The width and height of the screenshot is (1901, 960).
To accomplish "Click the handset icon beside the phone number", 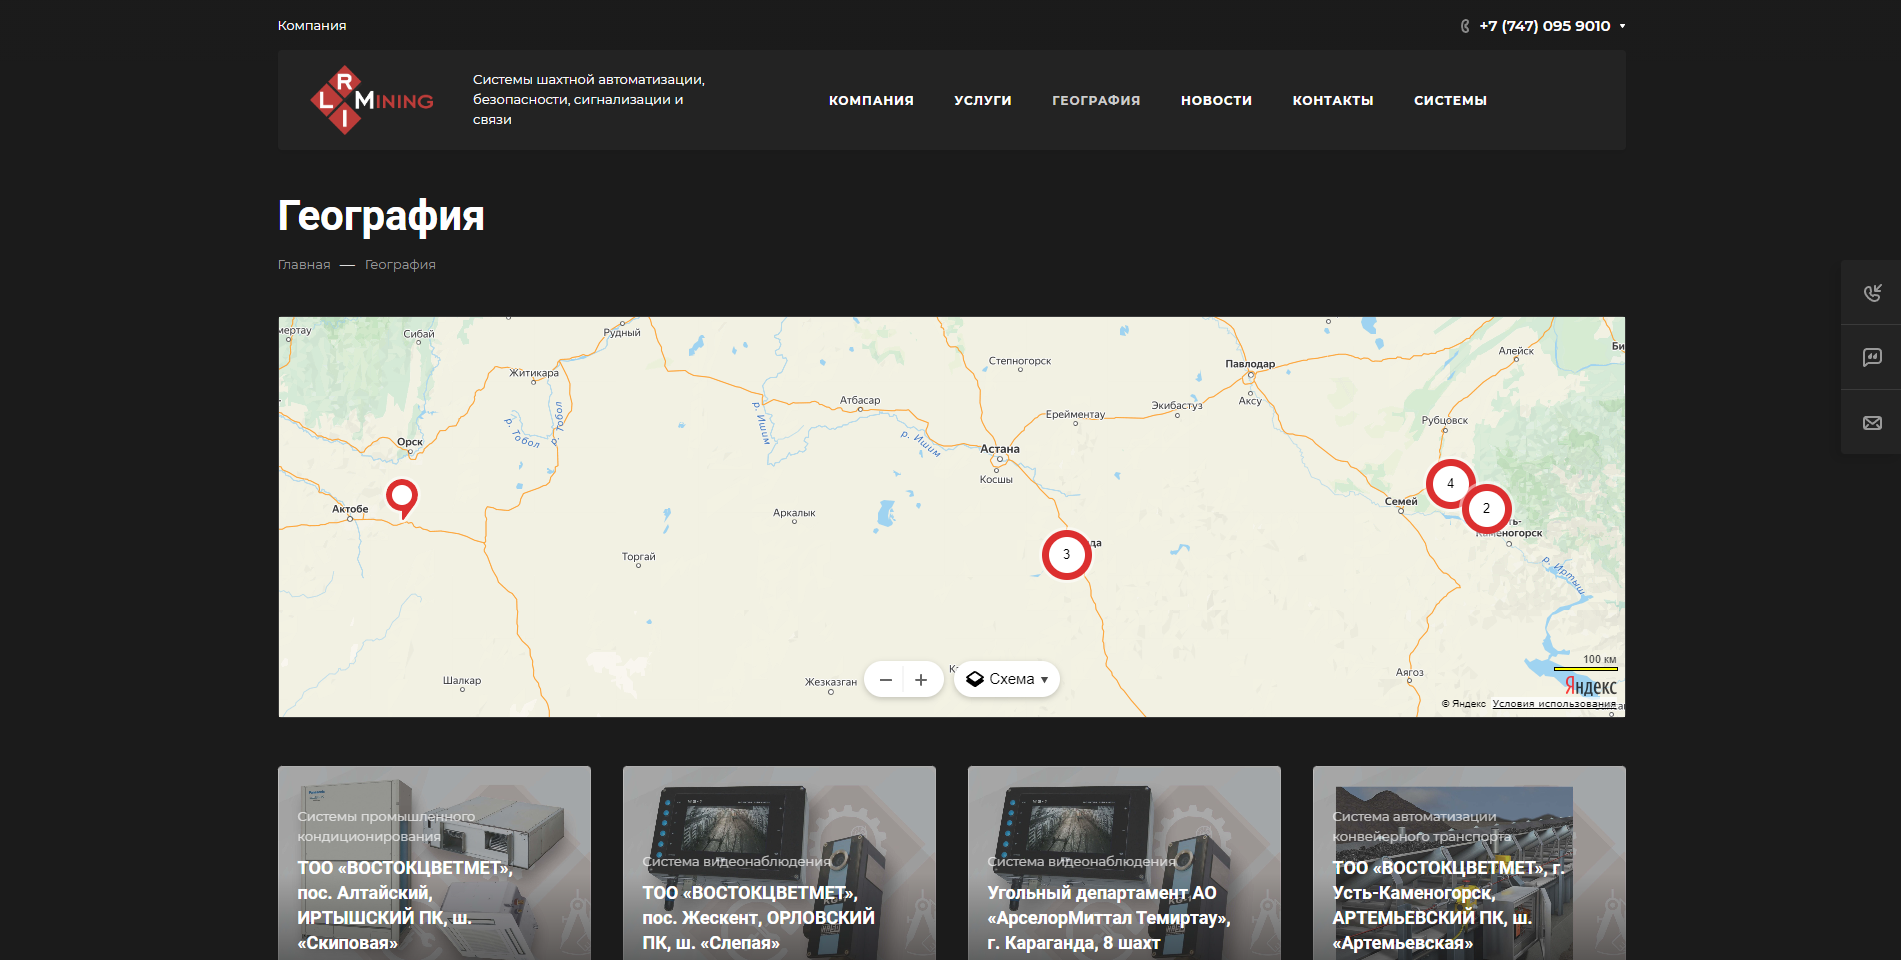I will [x=1465, y=26].
